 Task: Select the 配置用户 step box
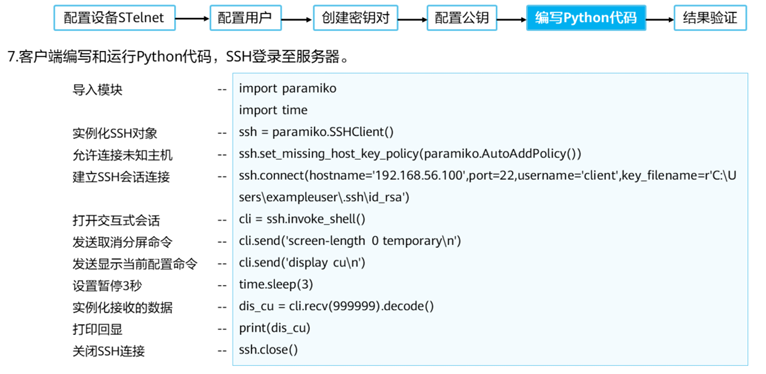[x=246, y=19]
